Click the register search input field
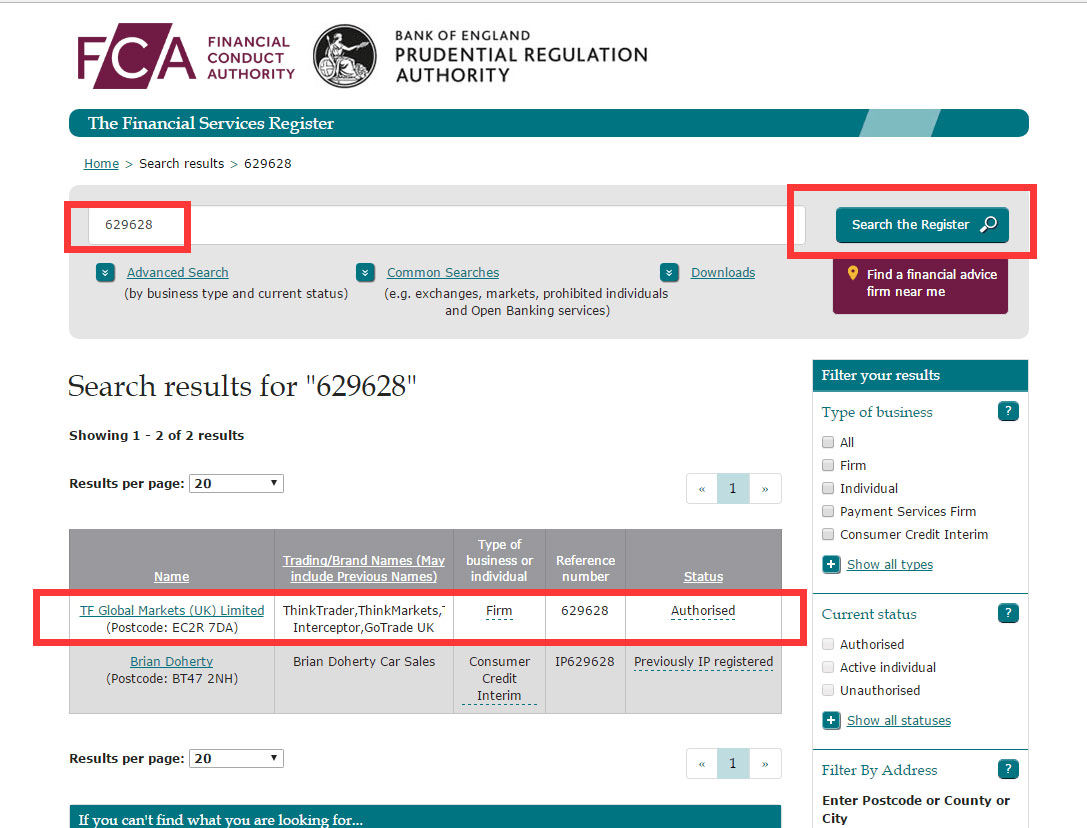 click(446, 225)
